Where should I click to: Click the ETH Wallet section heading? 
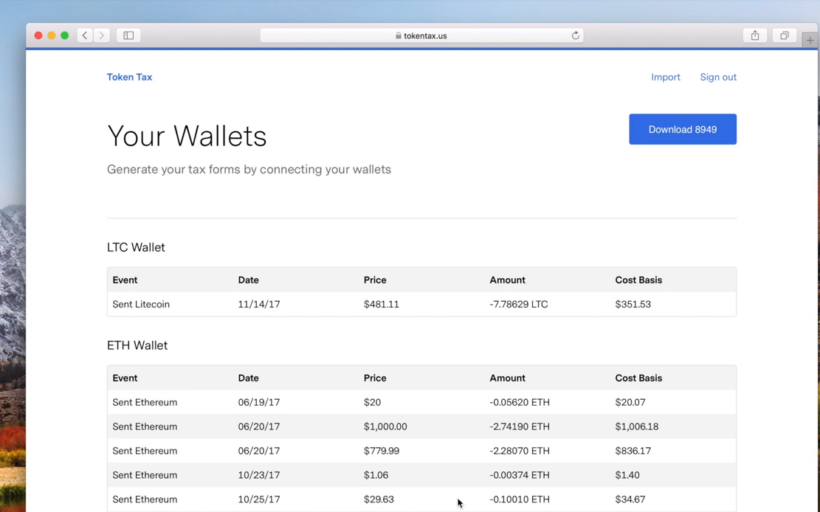tap(137, 345)
